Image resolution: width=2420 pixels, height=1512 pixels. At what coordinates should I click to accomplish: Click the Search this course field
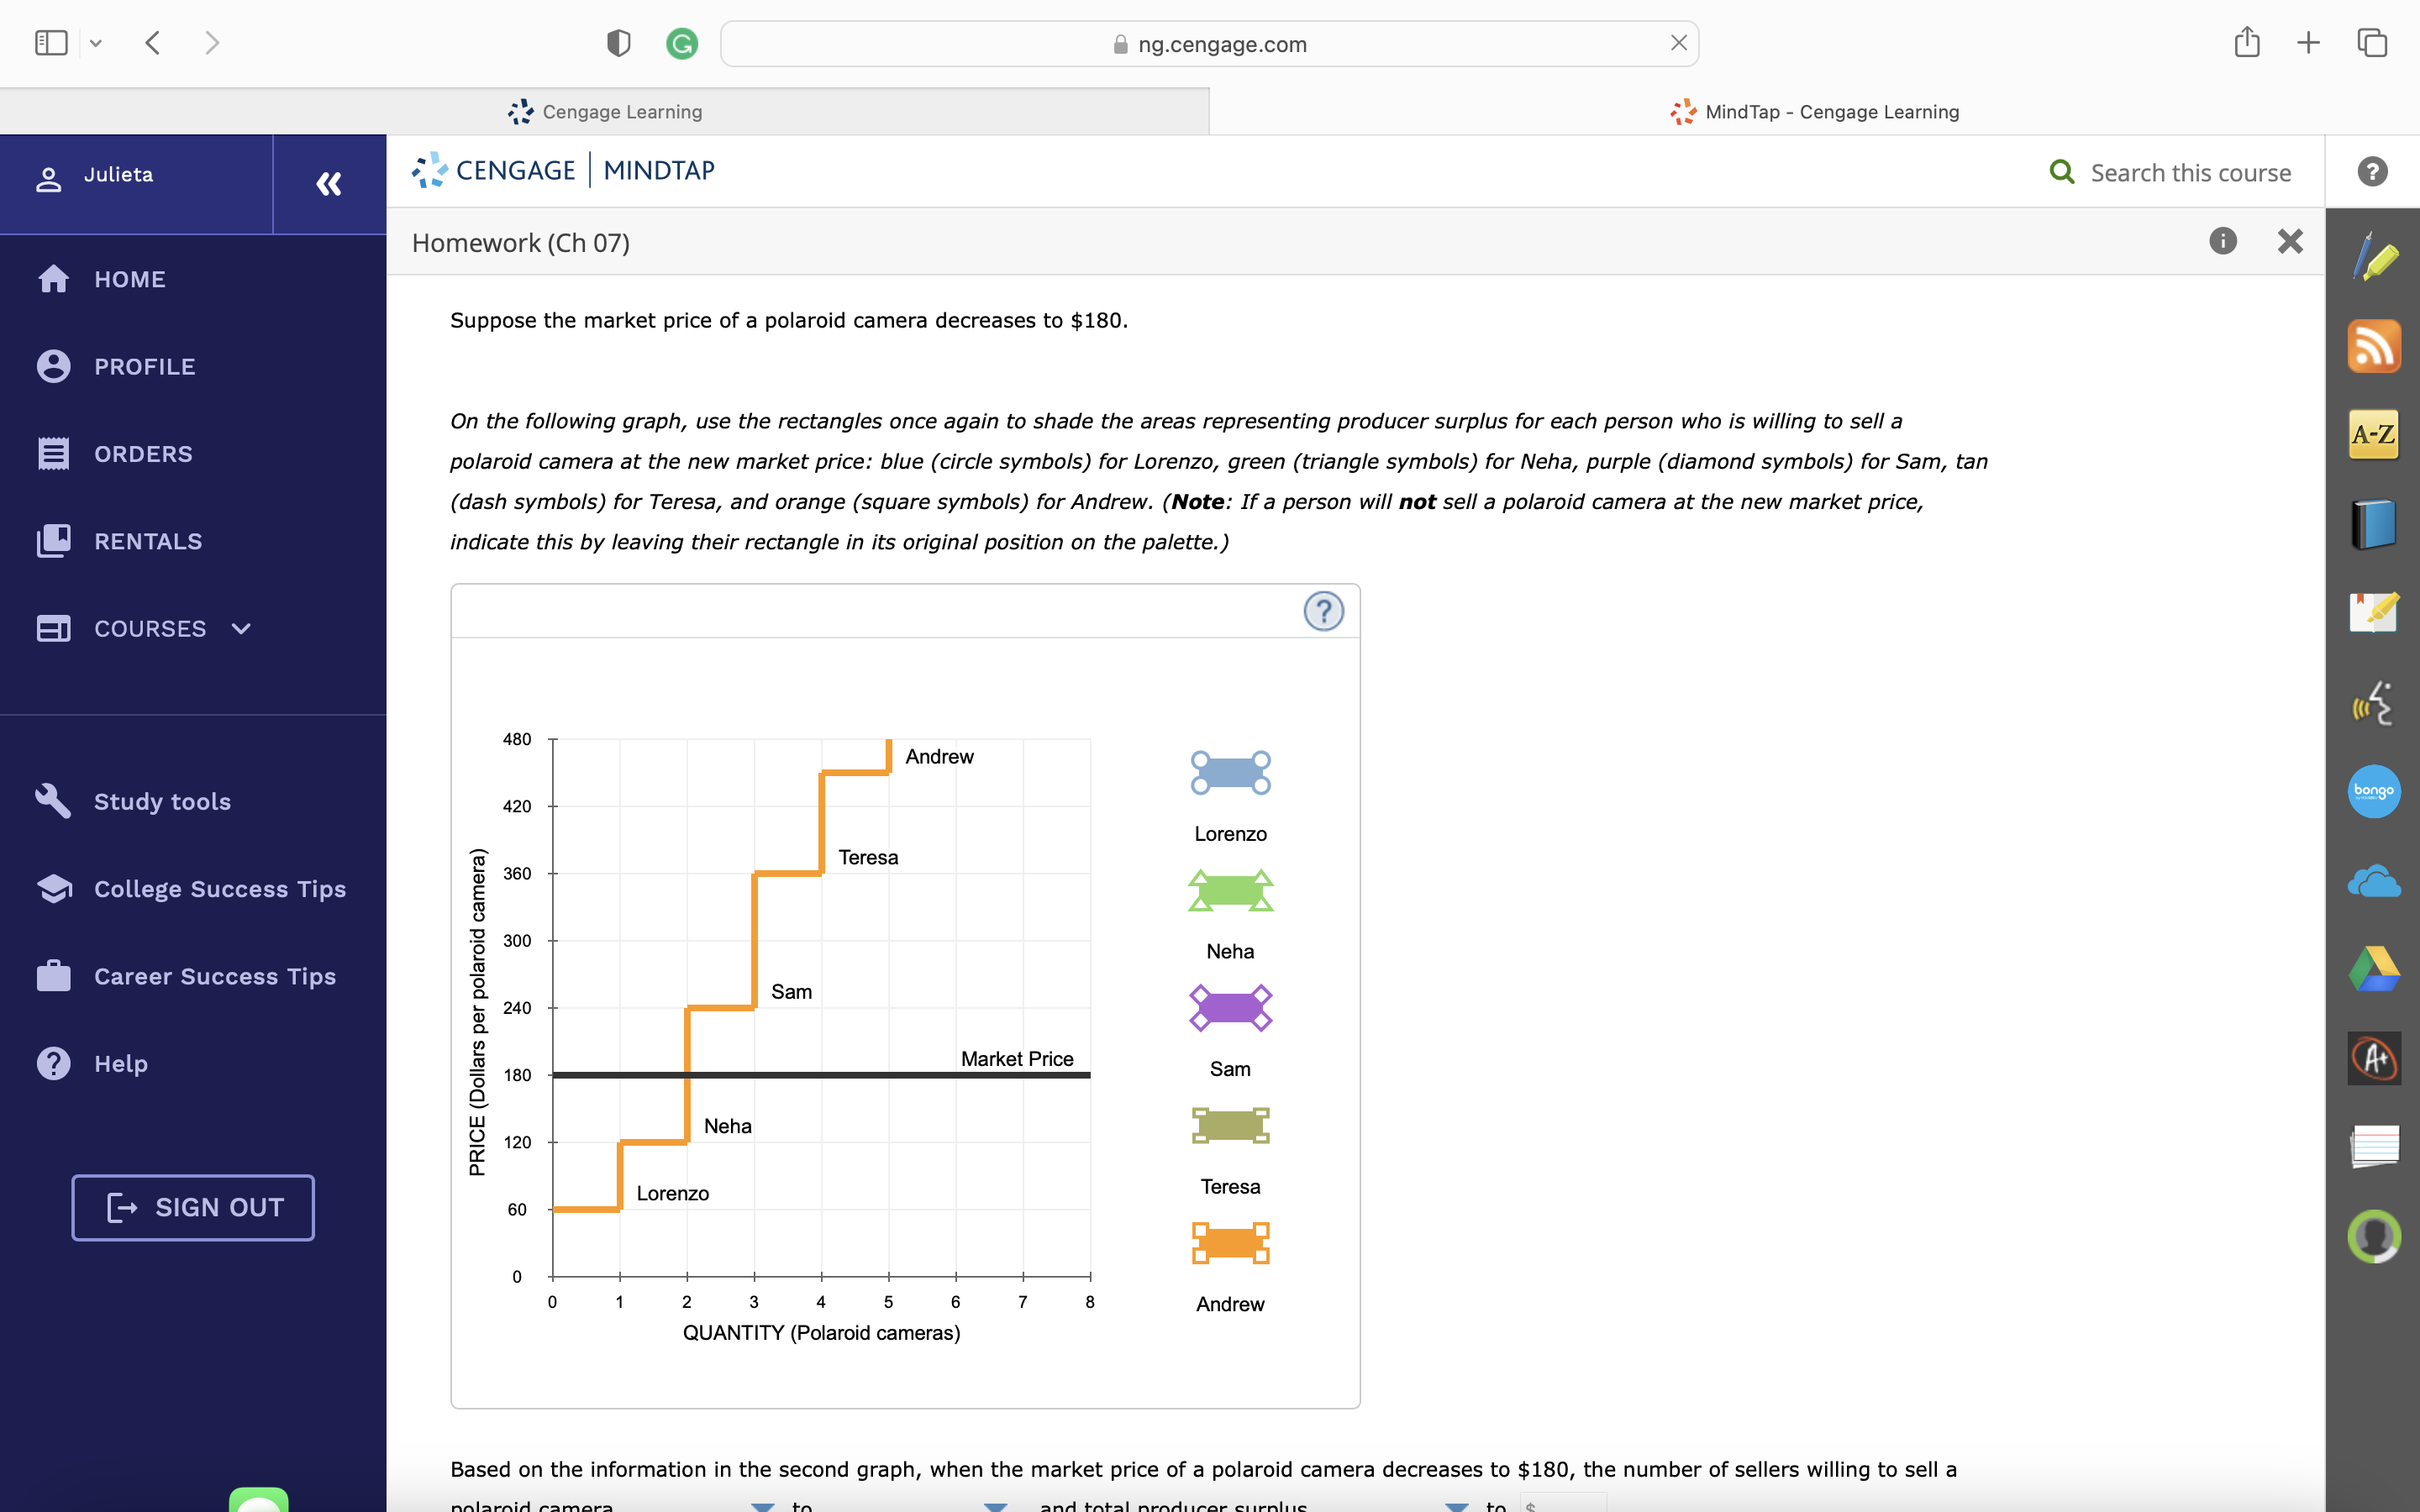point(2190,173)
